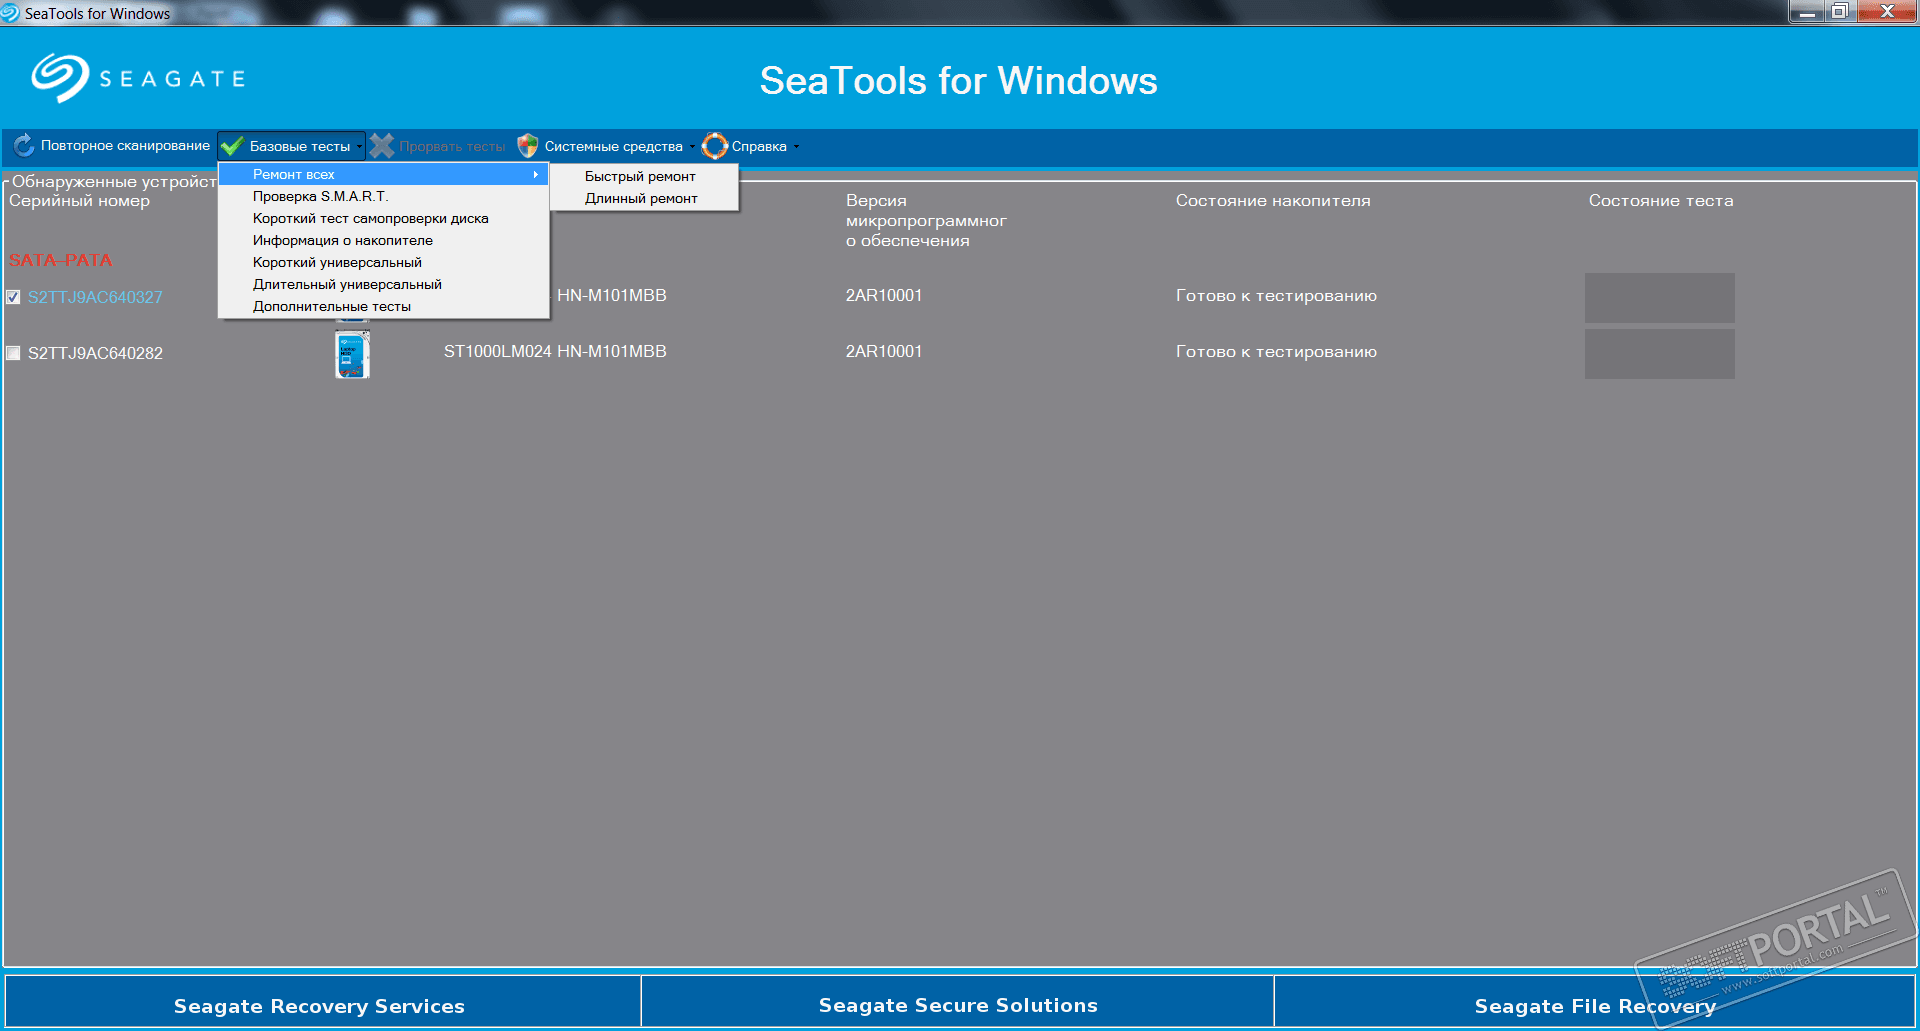The image size is (1920, 1031).
Task: Close the SeaTools for Windows window
Action: point(1887,12)
